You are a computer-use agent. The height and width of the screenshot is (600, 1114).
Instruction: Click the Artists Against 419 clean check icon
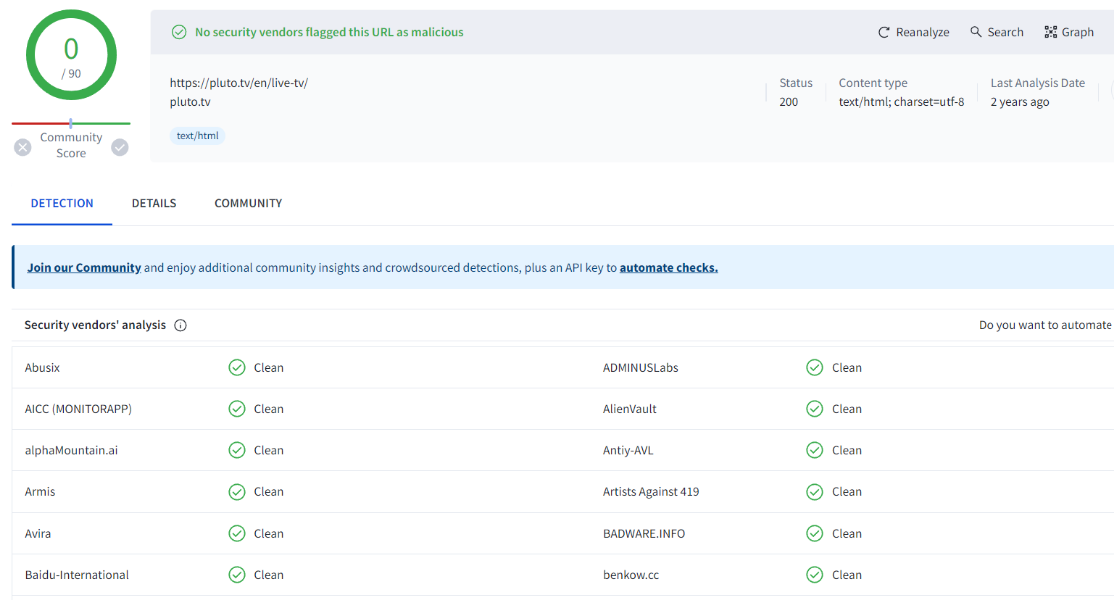[814, 491]
